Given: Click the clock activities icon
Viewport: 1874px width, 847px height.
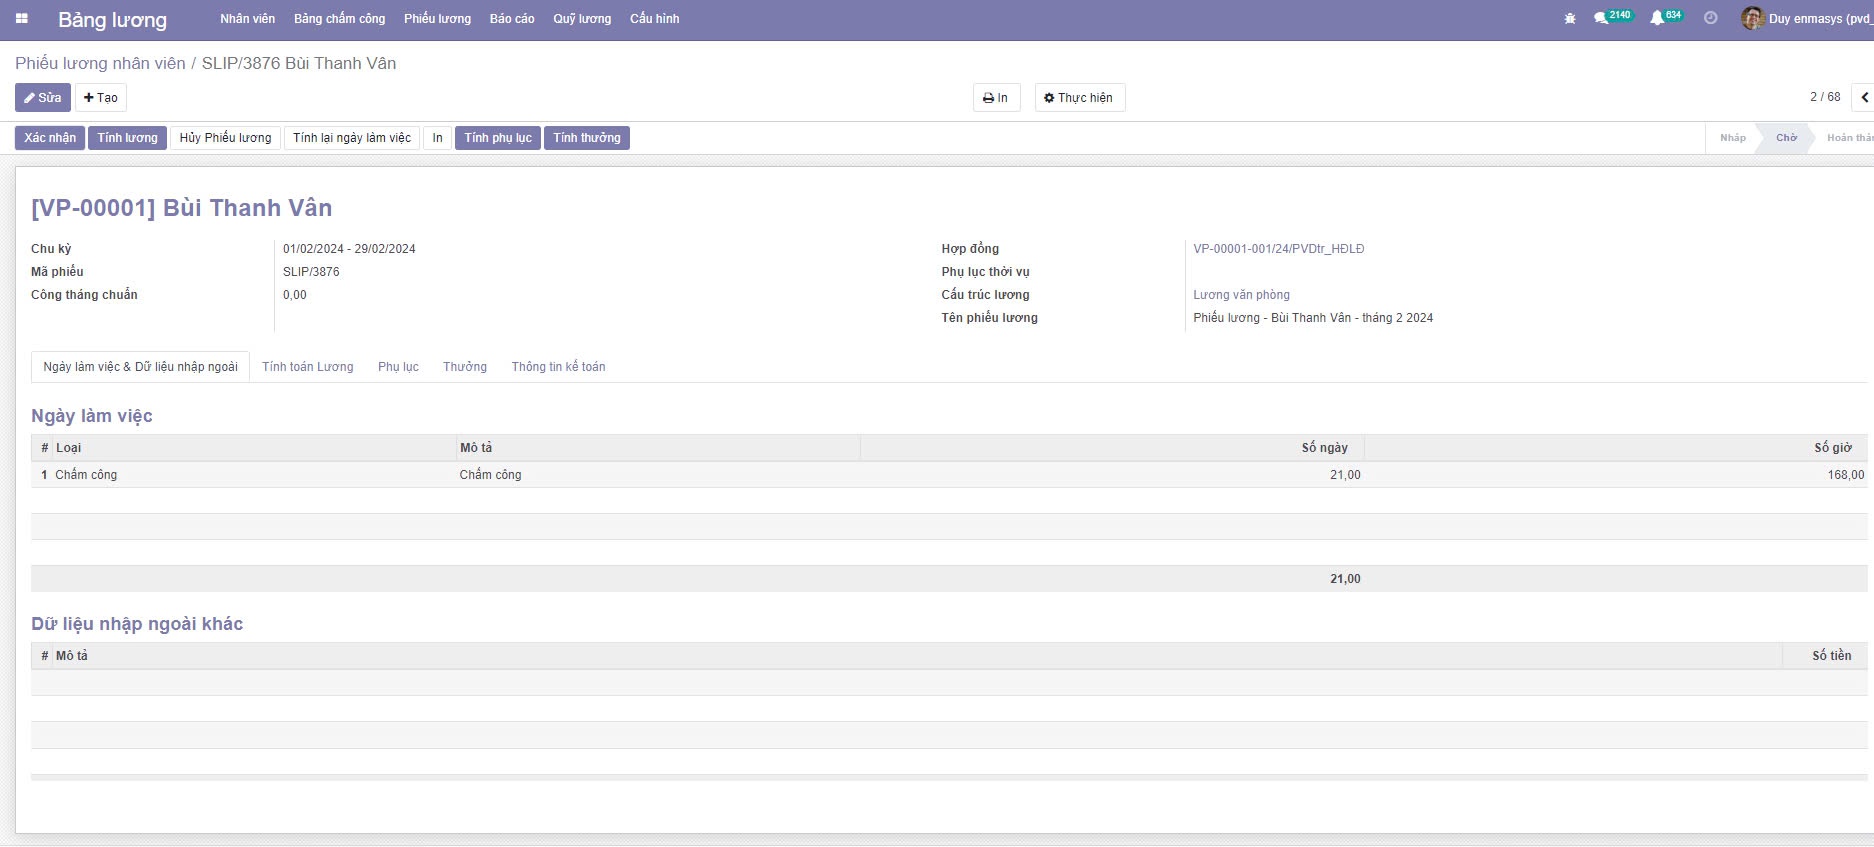Looking at the screenshot, I should tap(1711, 19).
